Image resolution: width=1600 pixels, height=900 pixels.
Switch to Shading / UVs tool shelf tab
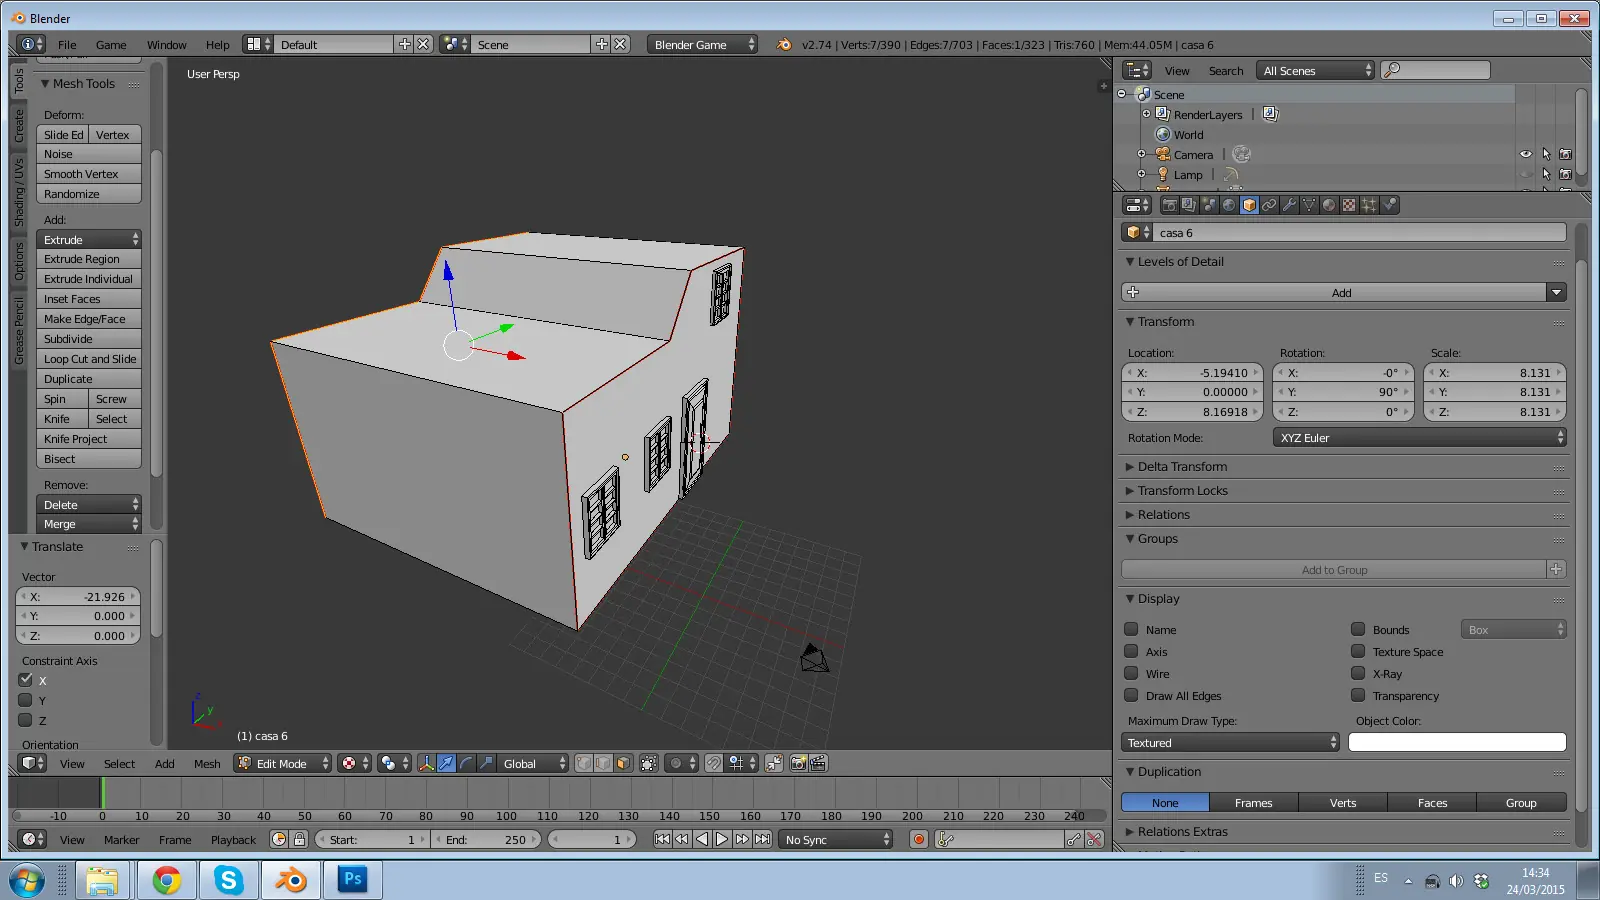point(18,192)
